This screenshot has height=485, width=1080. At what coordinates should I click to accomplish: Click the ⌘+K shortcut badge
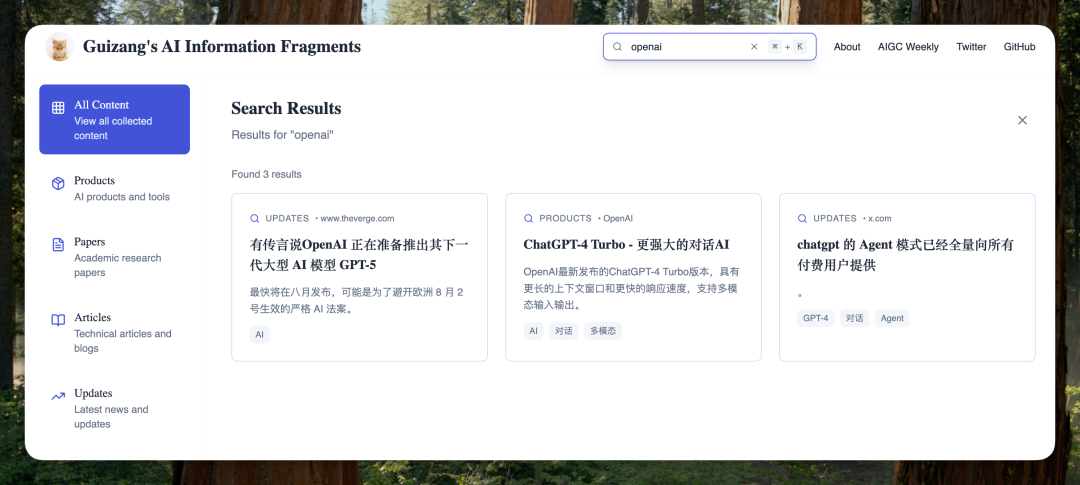pos(787,47)
